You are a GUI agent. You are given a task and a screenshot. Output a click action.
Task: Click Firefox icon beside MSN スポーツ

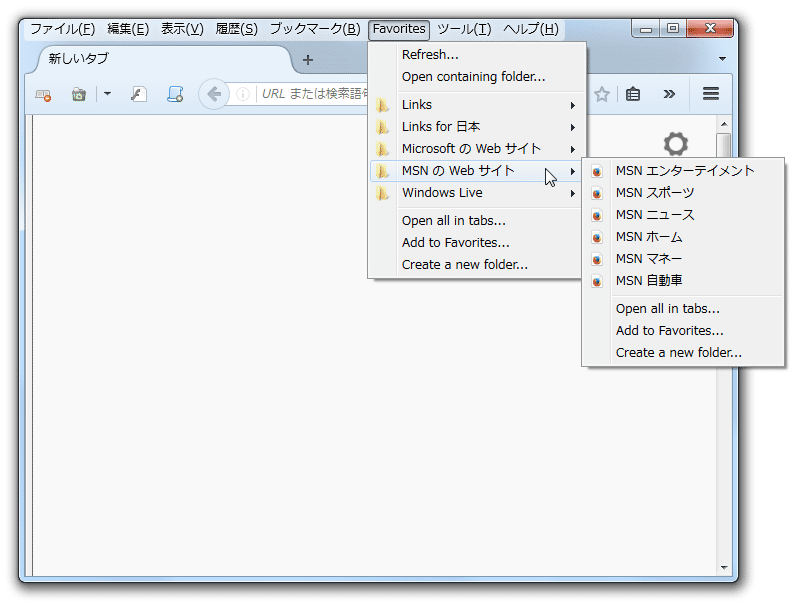pos(597,193)
